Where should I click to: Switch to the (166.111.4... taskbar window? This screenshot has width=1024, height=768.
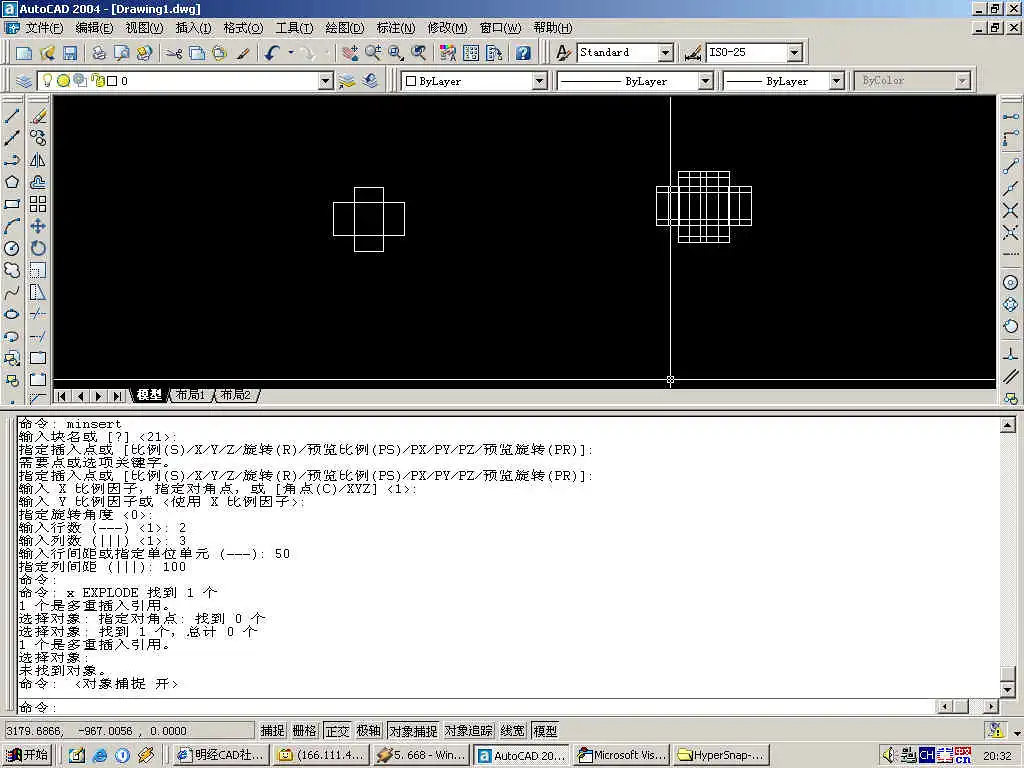click(321, 755)
